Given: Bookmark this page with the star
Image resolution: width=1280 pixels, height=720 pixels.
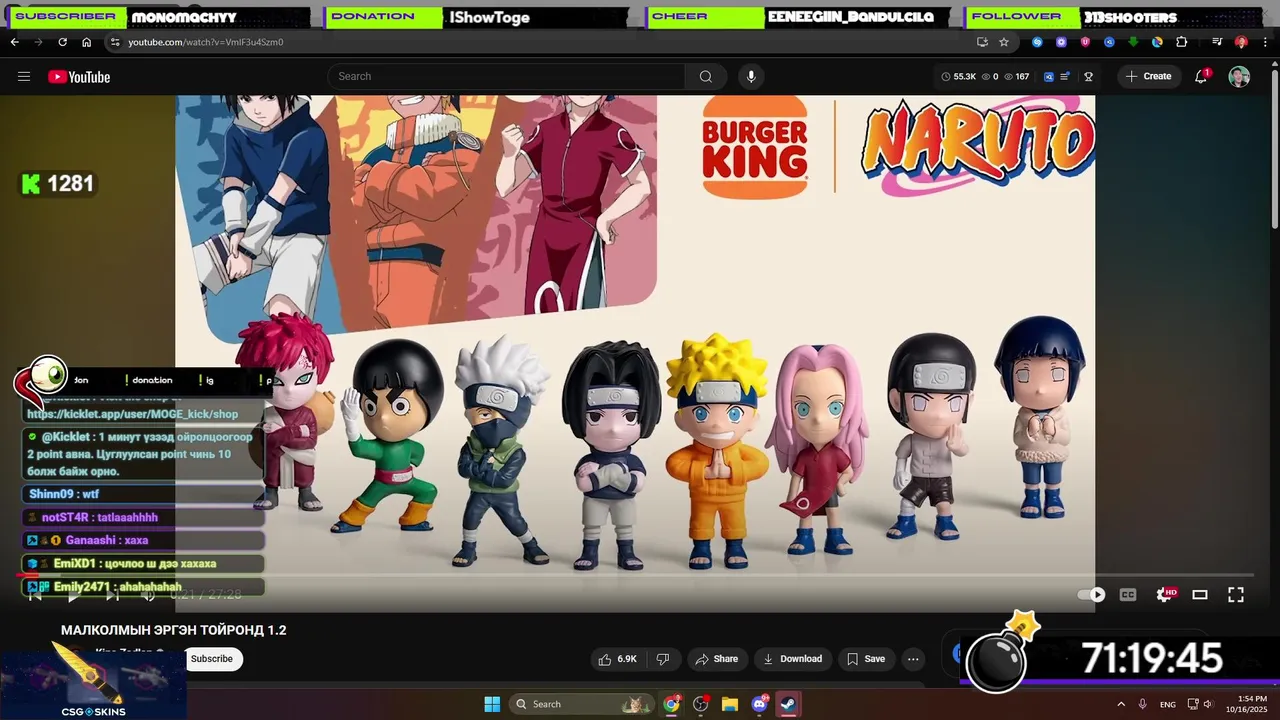Looking at the screenshot, I should (1004, 42).
